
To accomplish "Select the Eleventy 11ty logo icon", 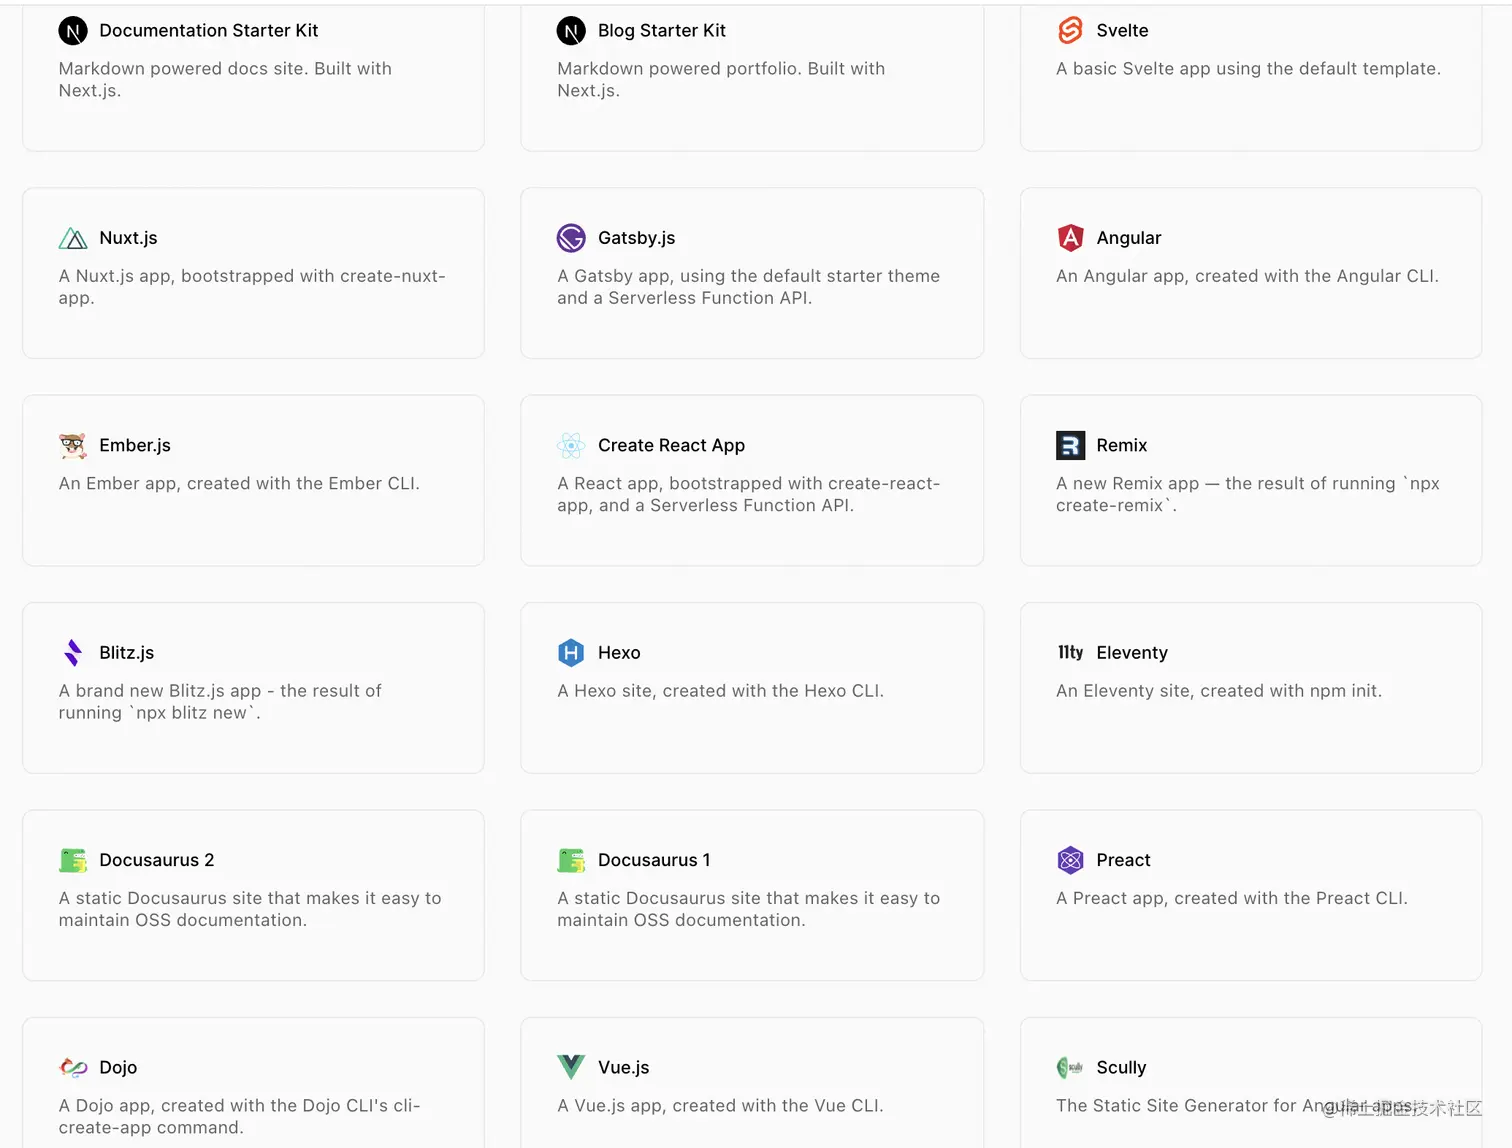I will [1070, 653].
